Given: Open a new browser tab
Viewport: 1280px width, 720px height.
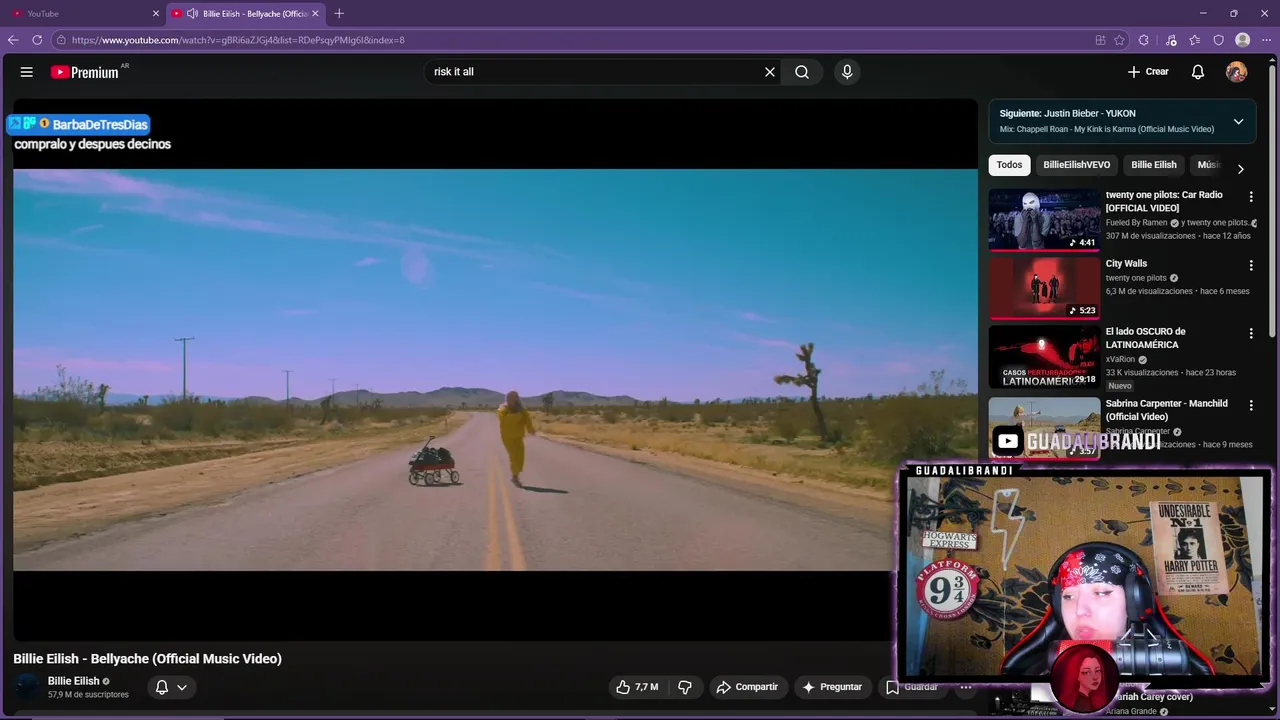Looking at the screenshot, I should pos(339,13).
